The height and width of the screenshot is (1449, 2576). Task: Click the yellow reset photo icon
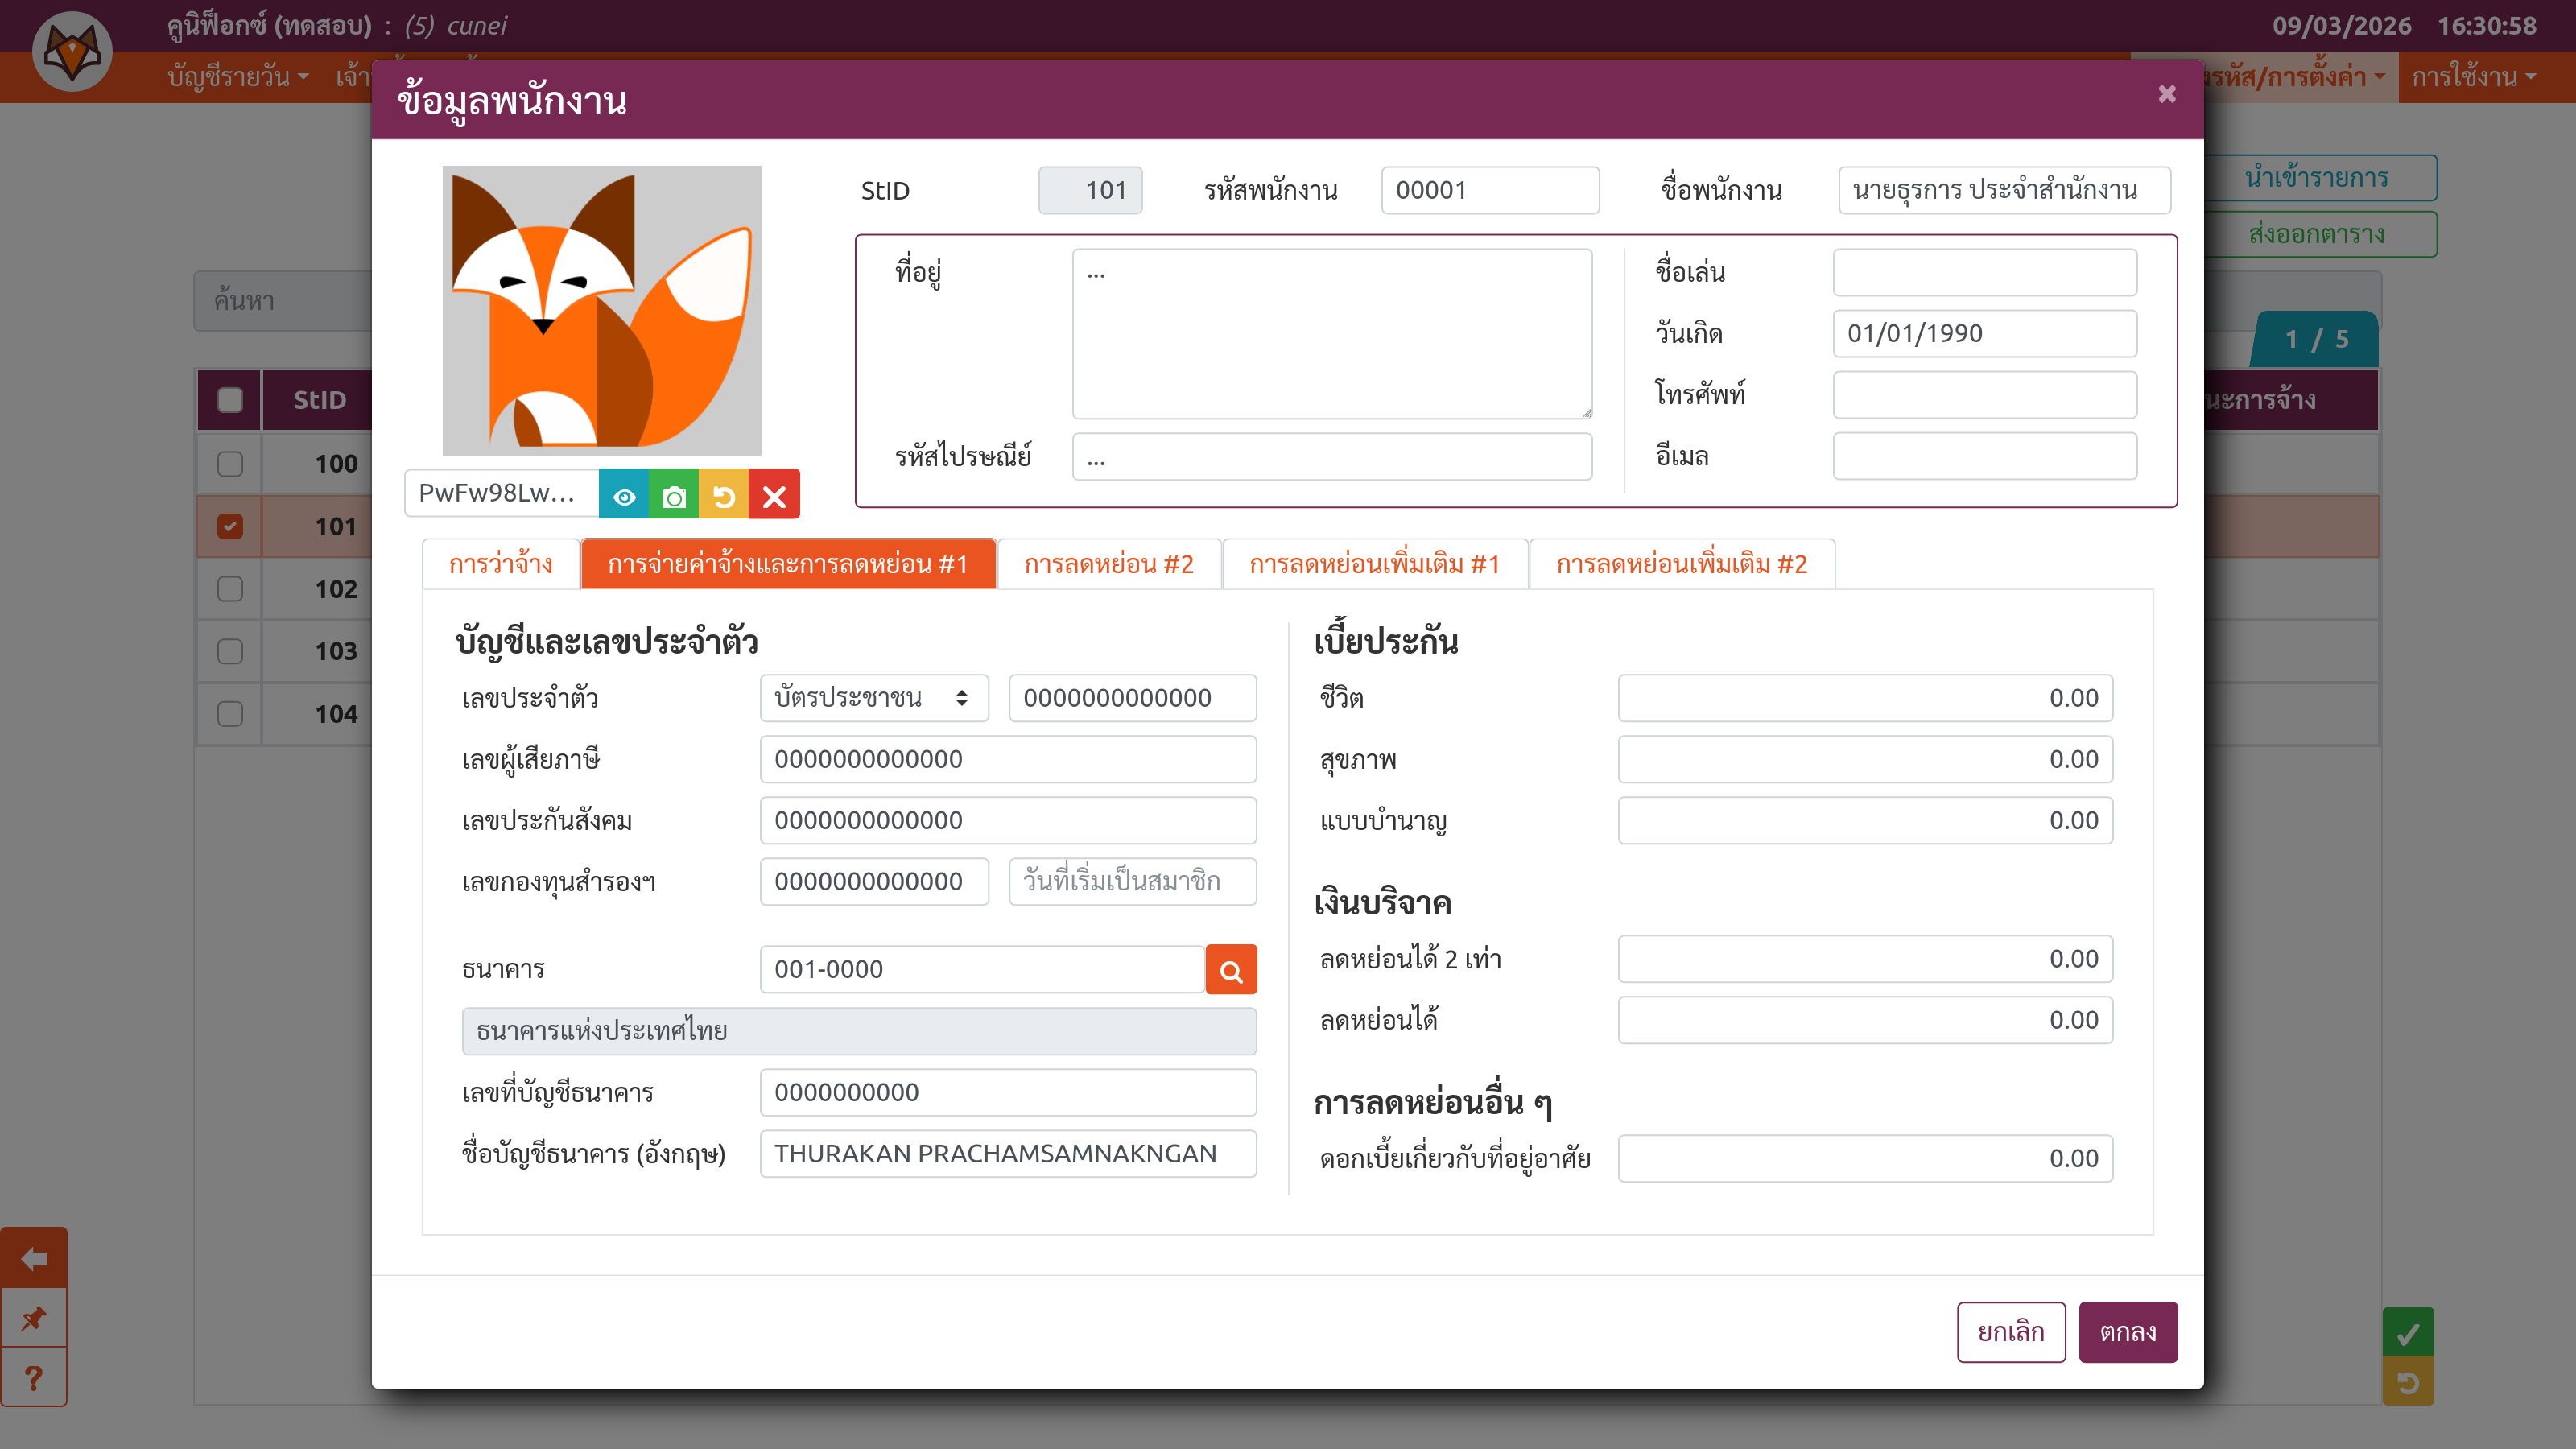click(724, 496)
